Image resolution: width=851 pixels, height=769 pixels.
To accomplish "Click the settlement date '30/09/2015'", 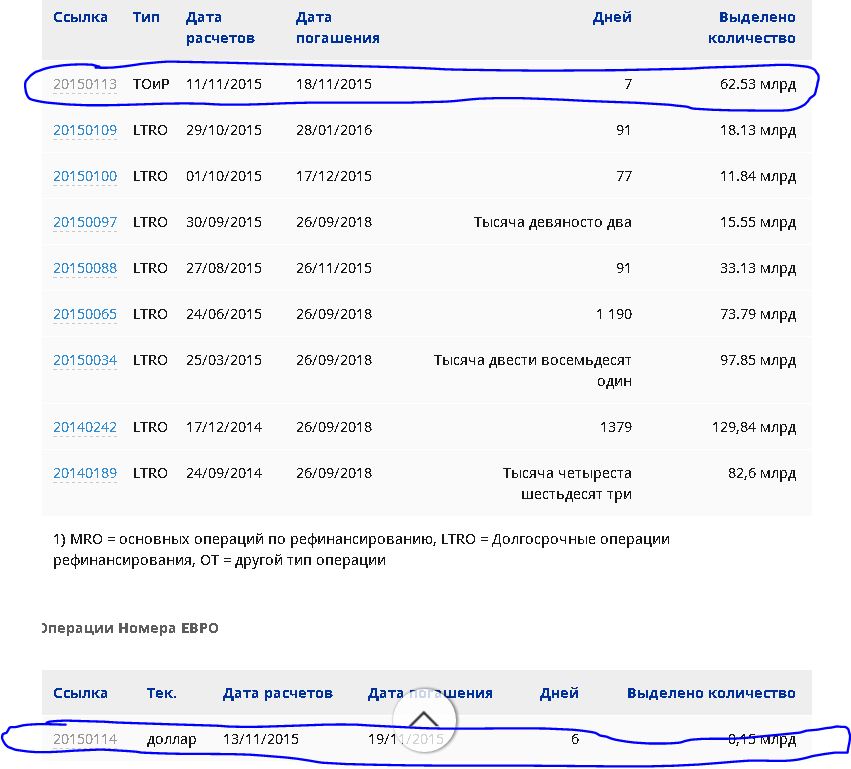I will (x=224, y=223).
